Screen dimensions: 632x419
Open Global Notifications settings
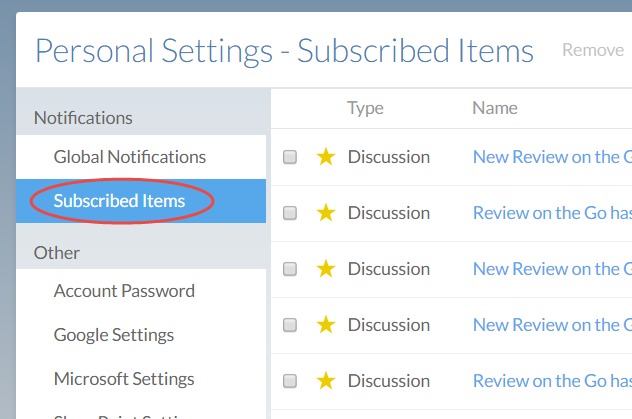coord(130,157)
